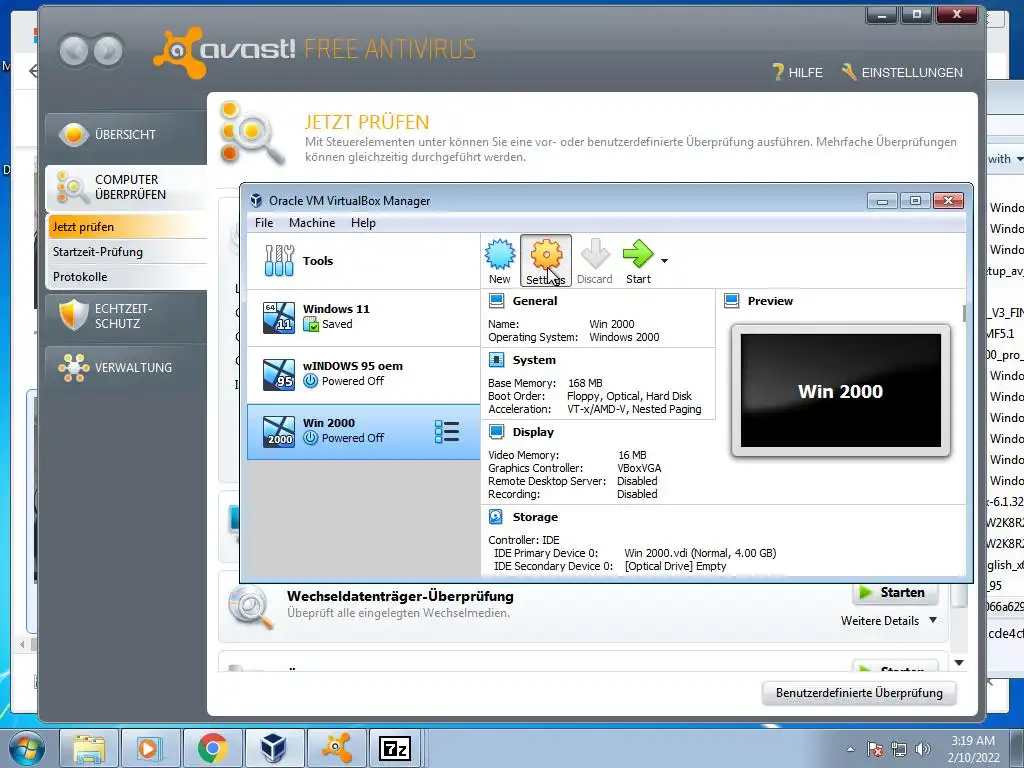Select the Windows 11 virtual machine

pyautogui.click(x=364, y=317)
